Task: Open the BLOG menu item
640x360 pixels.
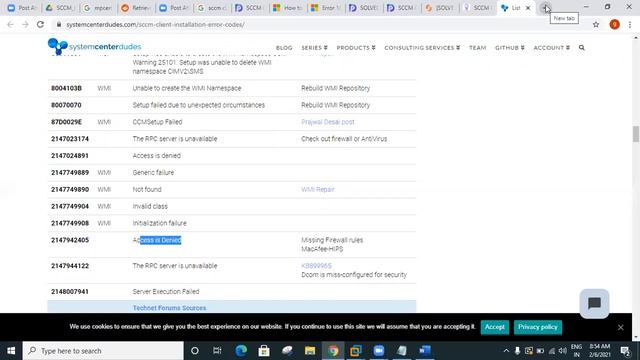Action: pyautogui.click(x=284, y=48)
